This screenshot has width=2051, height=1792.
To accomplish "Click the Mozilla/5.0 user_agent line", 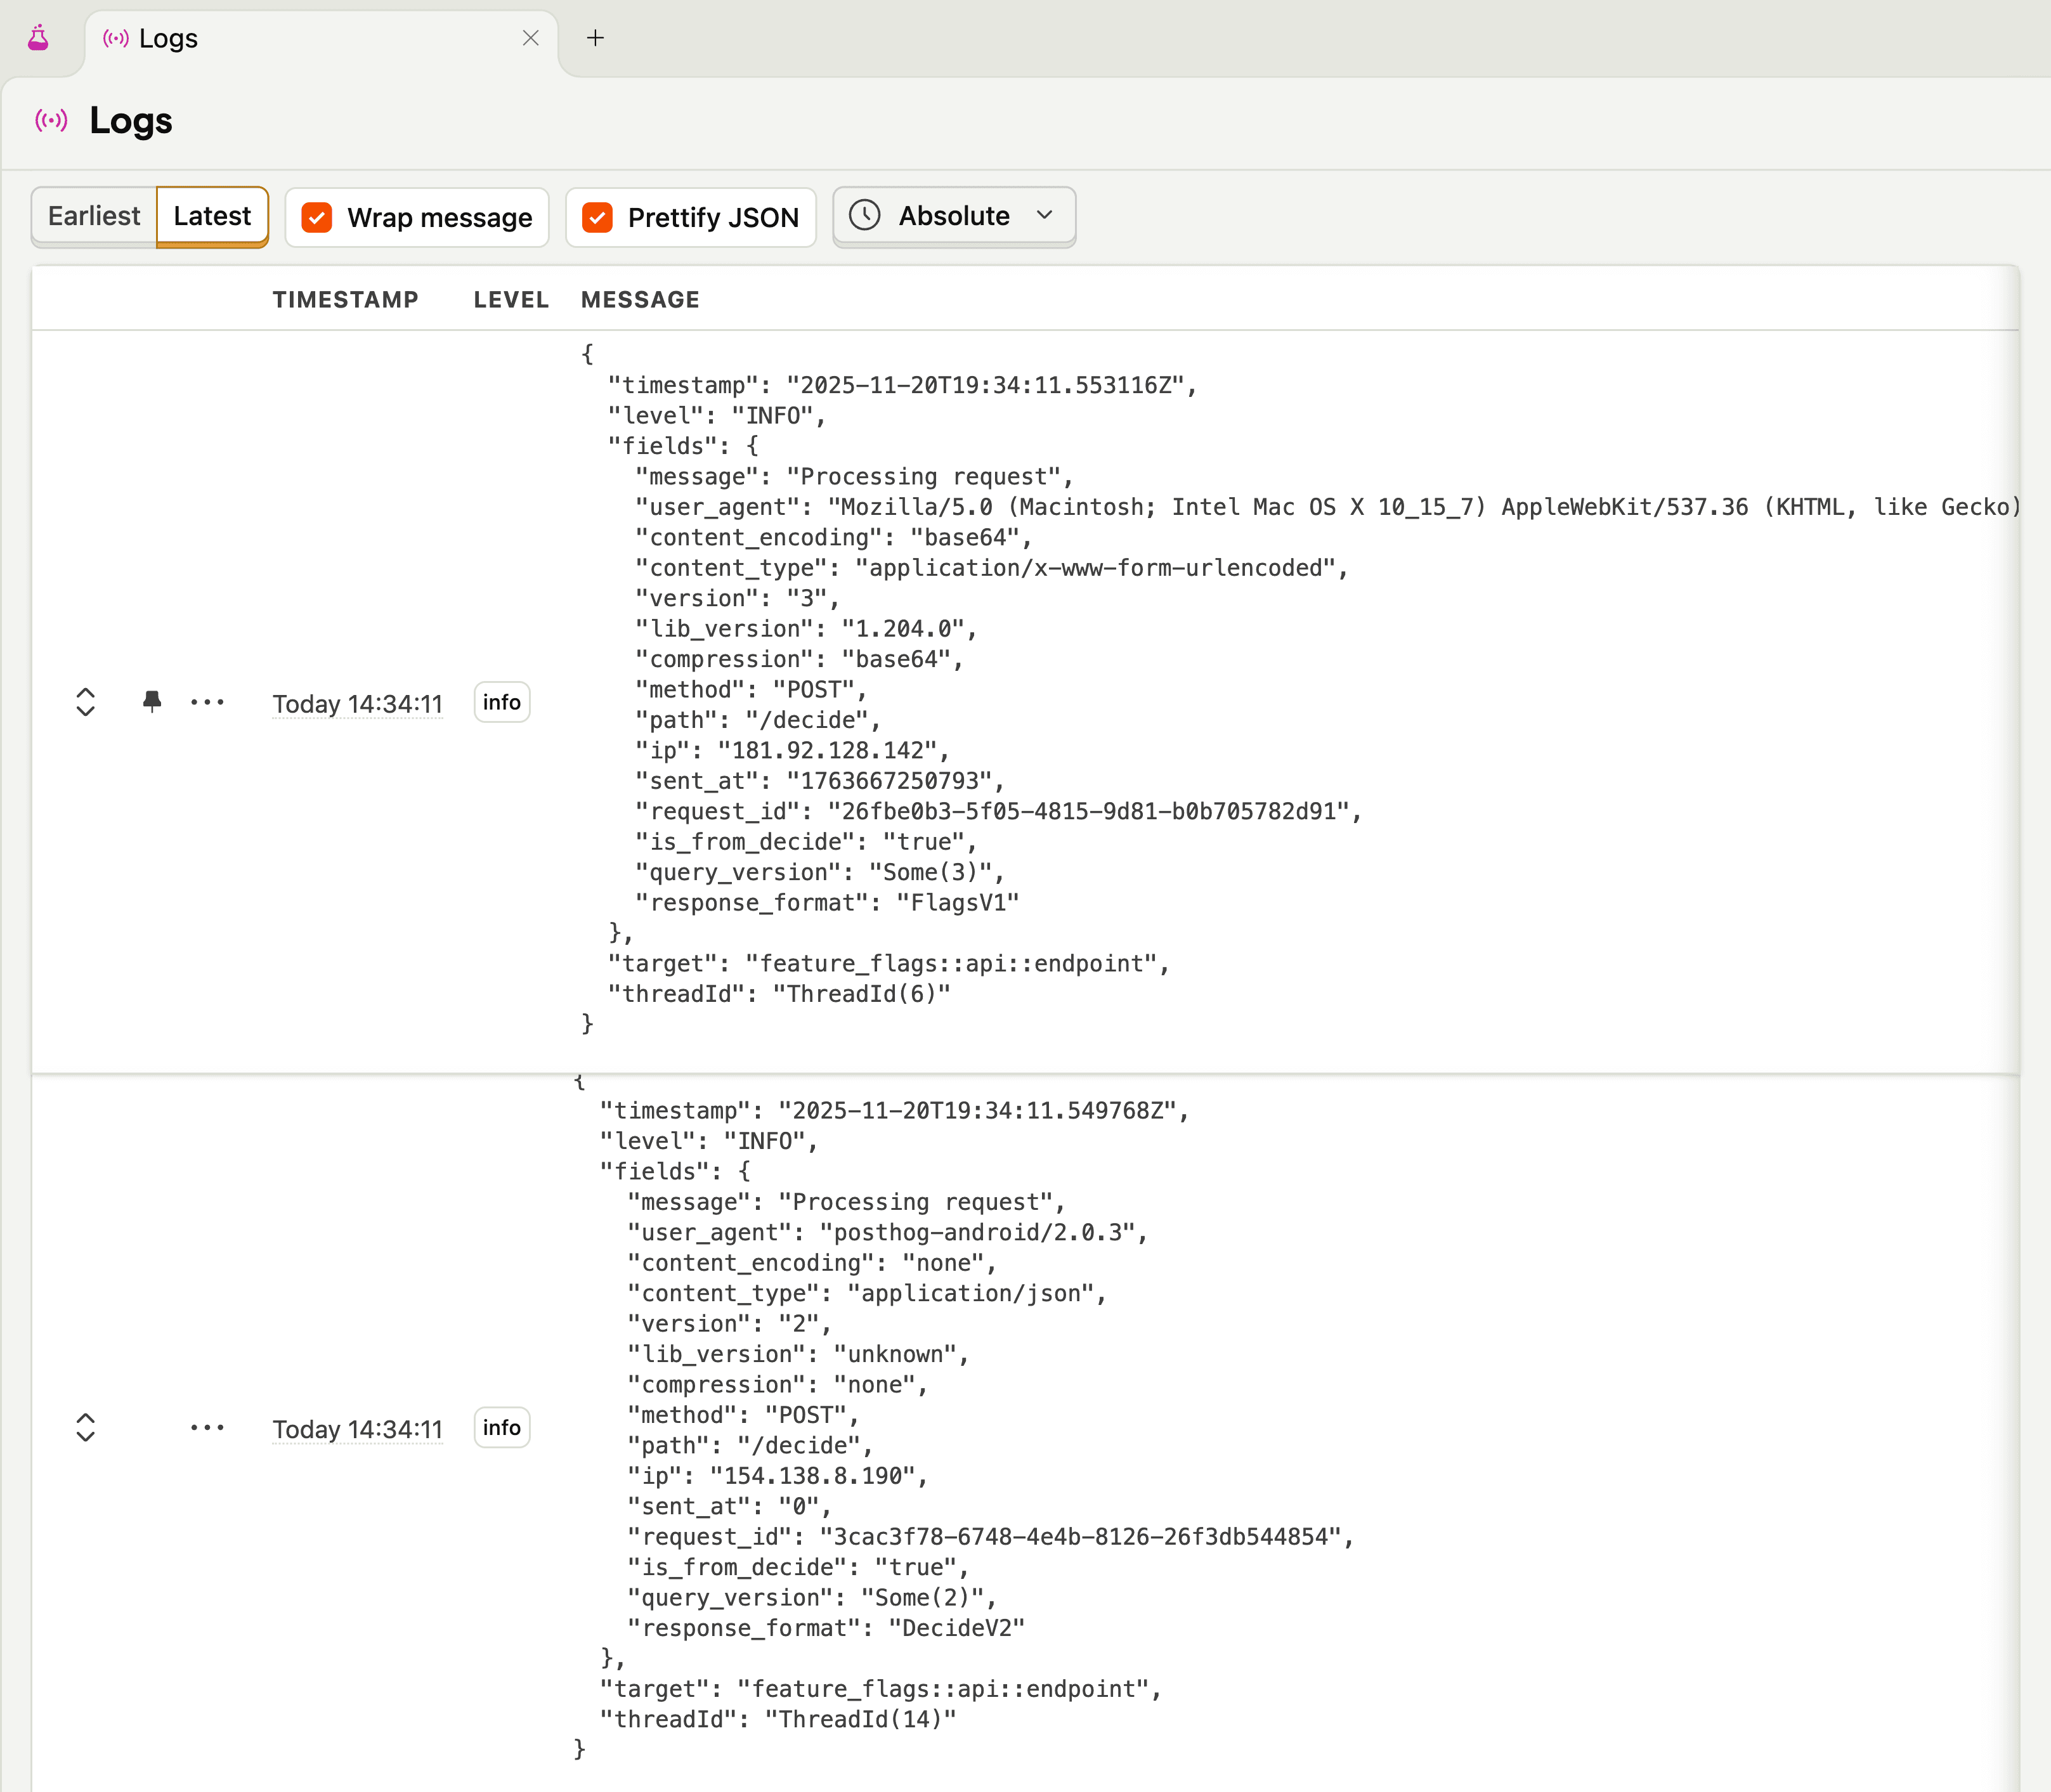I will click(1327, 507).
